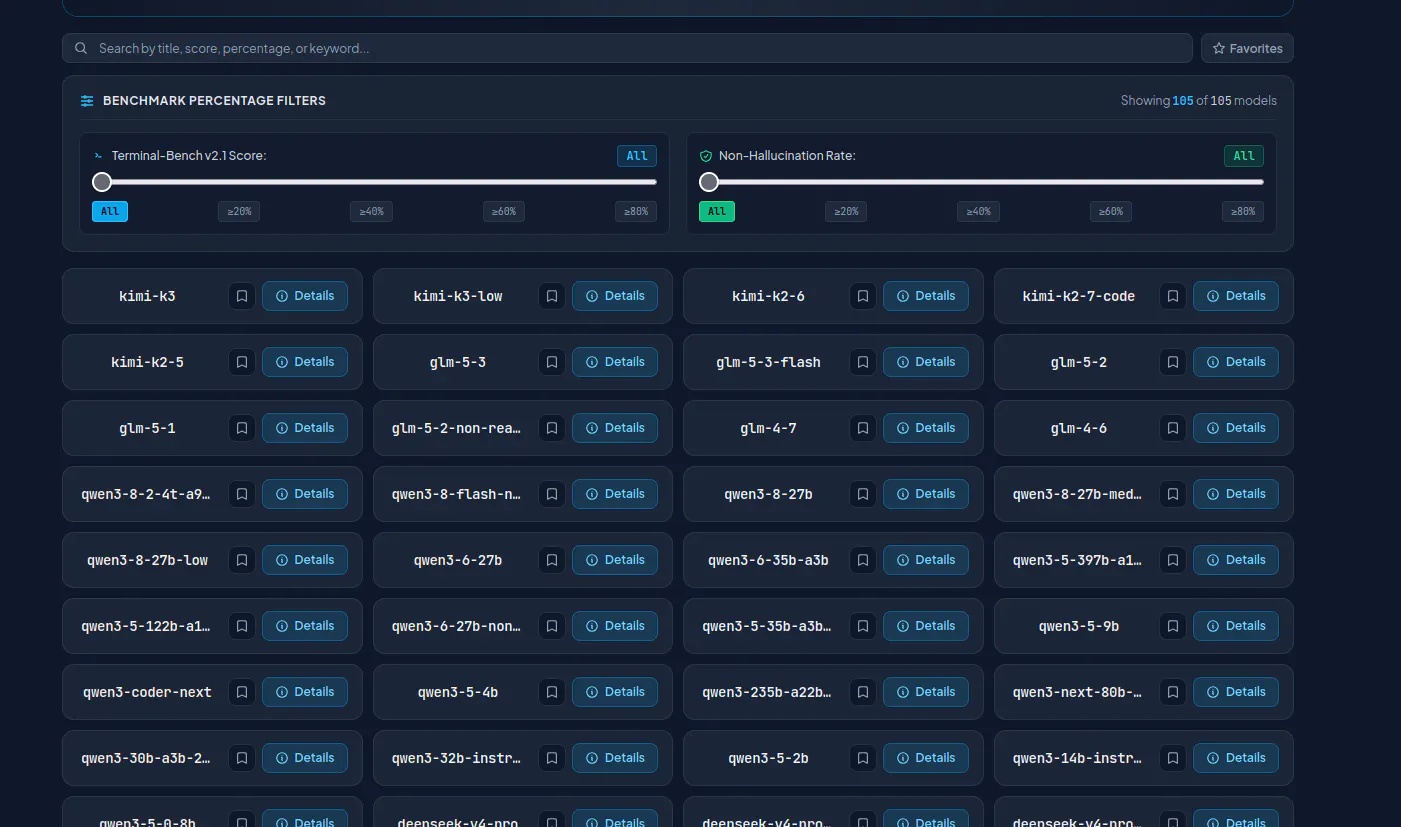This screenshot has width=1401, height=827.
Task: Click the Non-Hallucination 'All' value badge
Action: pos(1244,156)
